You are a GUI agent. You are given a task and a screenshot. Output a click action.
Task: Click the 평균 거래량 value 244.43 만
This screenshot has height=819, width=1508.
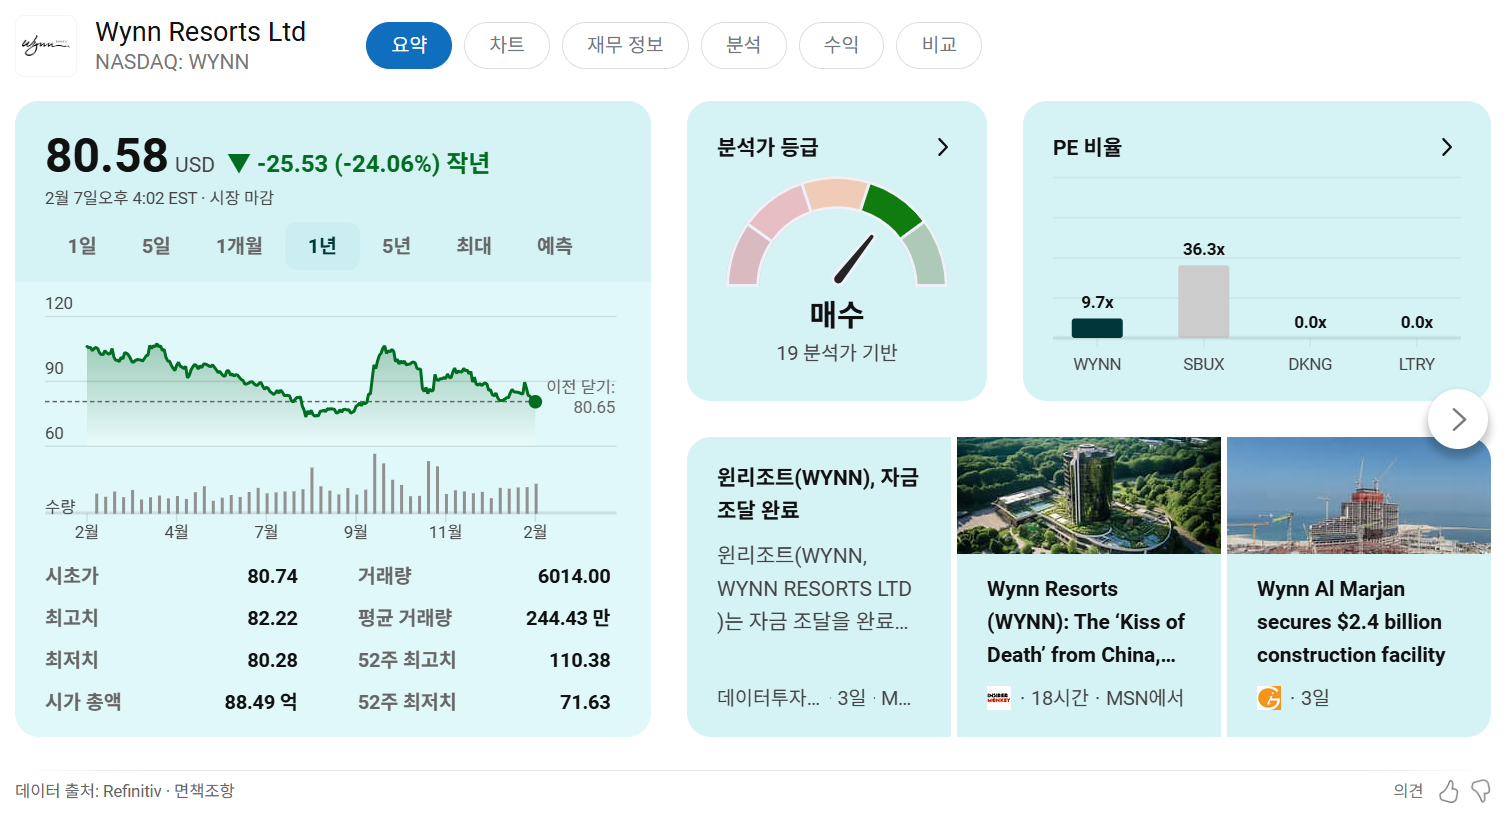pyautogui.click(x=568, y=618)
